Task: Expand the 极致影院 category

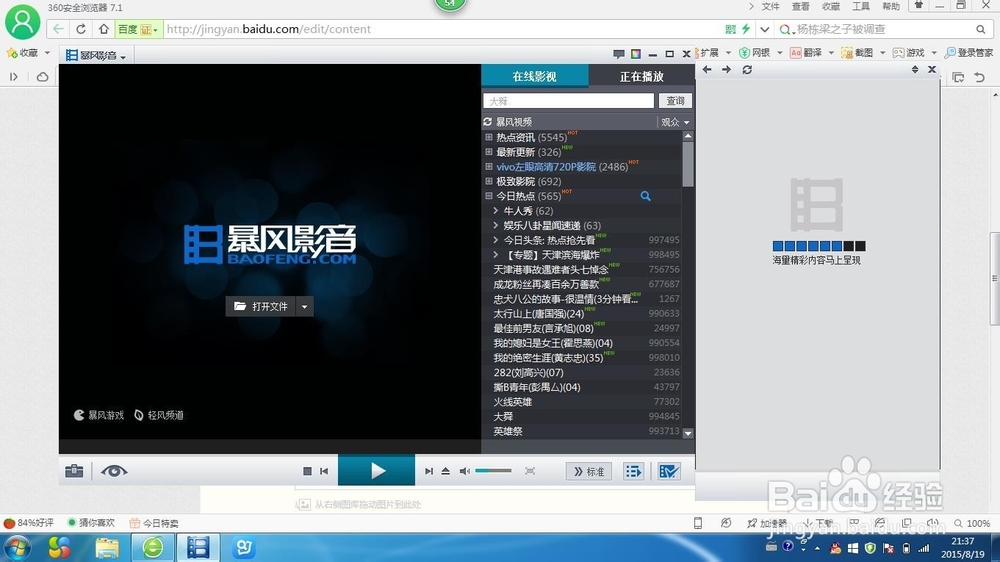Action: pos(489,181)
